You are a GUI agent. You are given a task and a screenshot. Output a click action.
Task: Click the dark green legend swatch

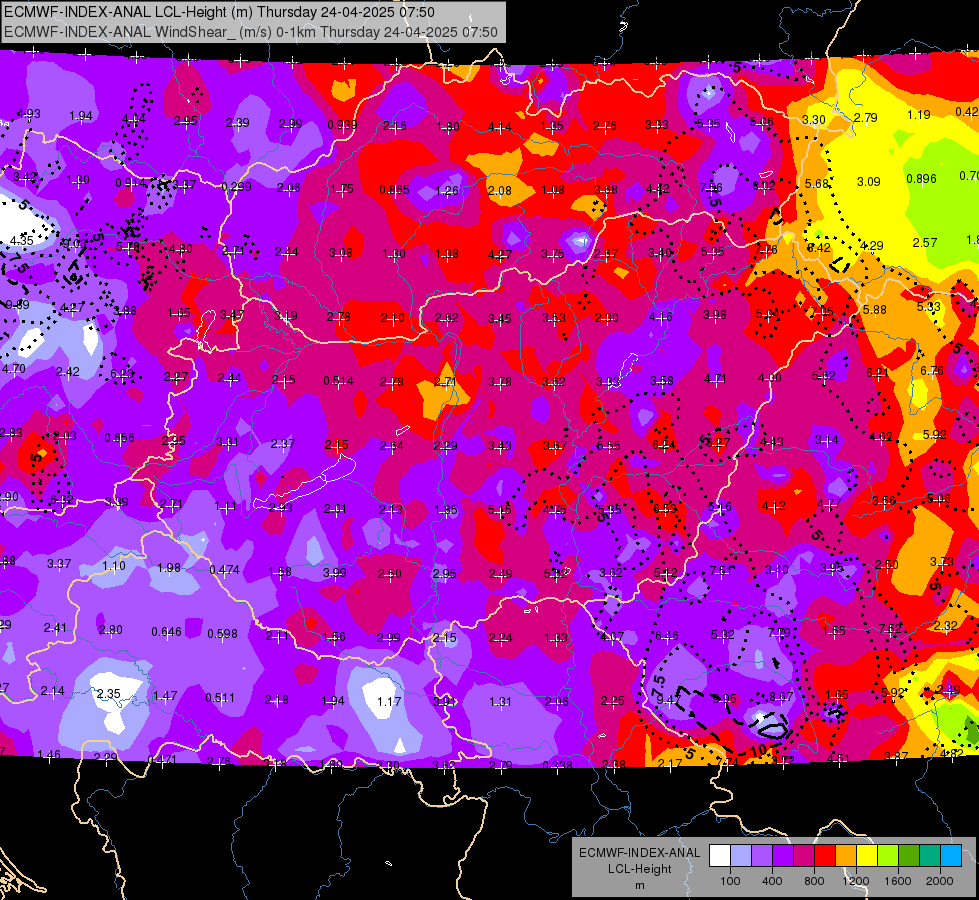click(908, 856)
